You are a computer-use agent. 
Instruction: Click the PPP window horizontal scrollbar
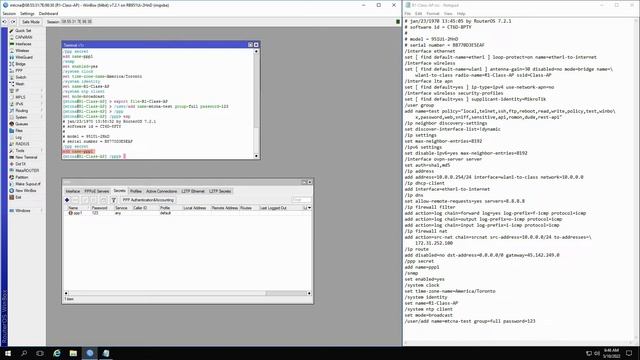coord(188,293)
